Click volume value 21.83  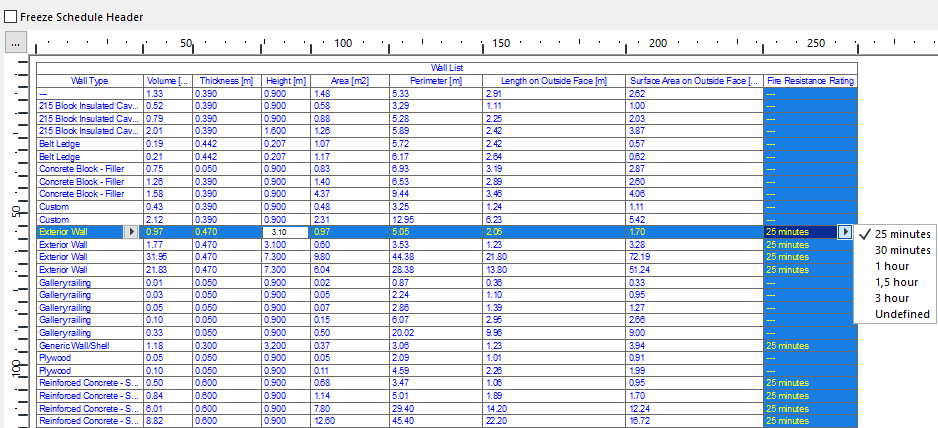pos(157,270)
